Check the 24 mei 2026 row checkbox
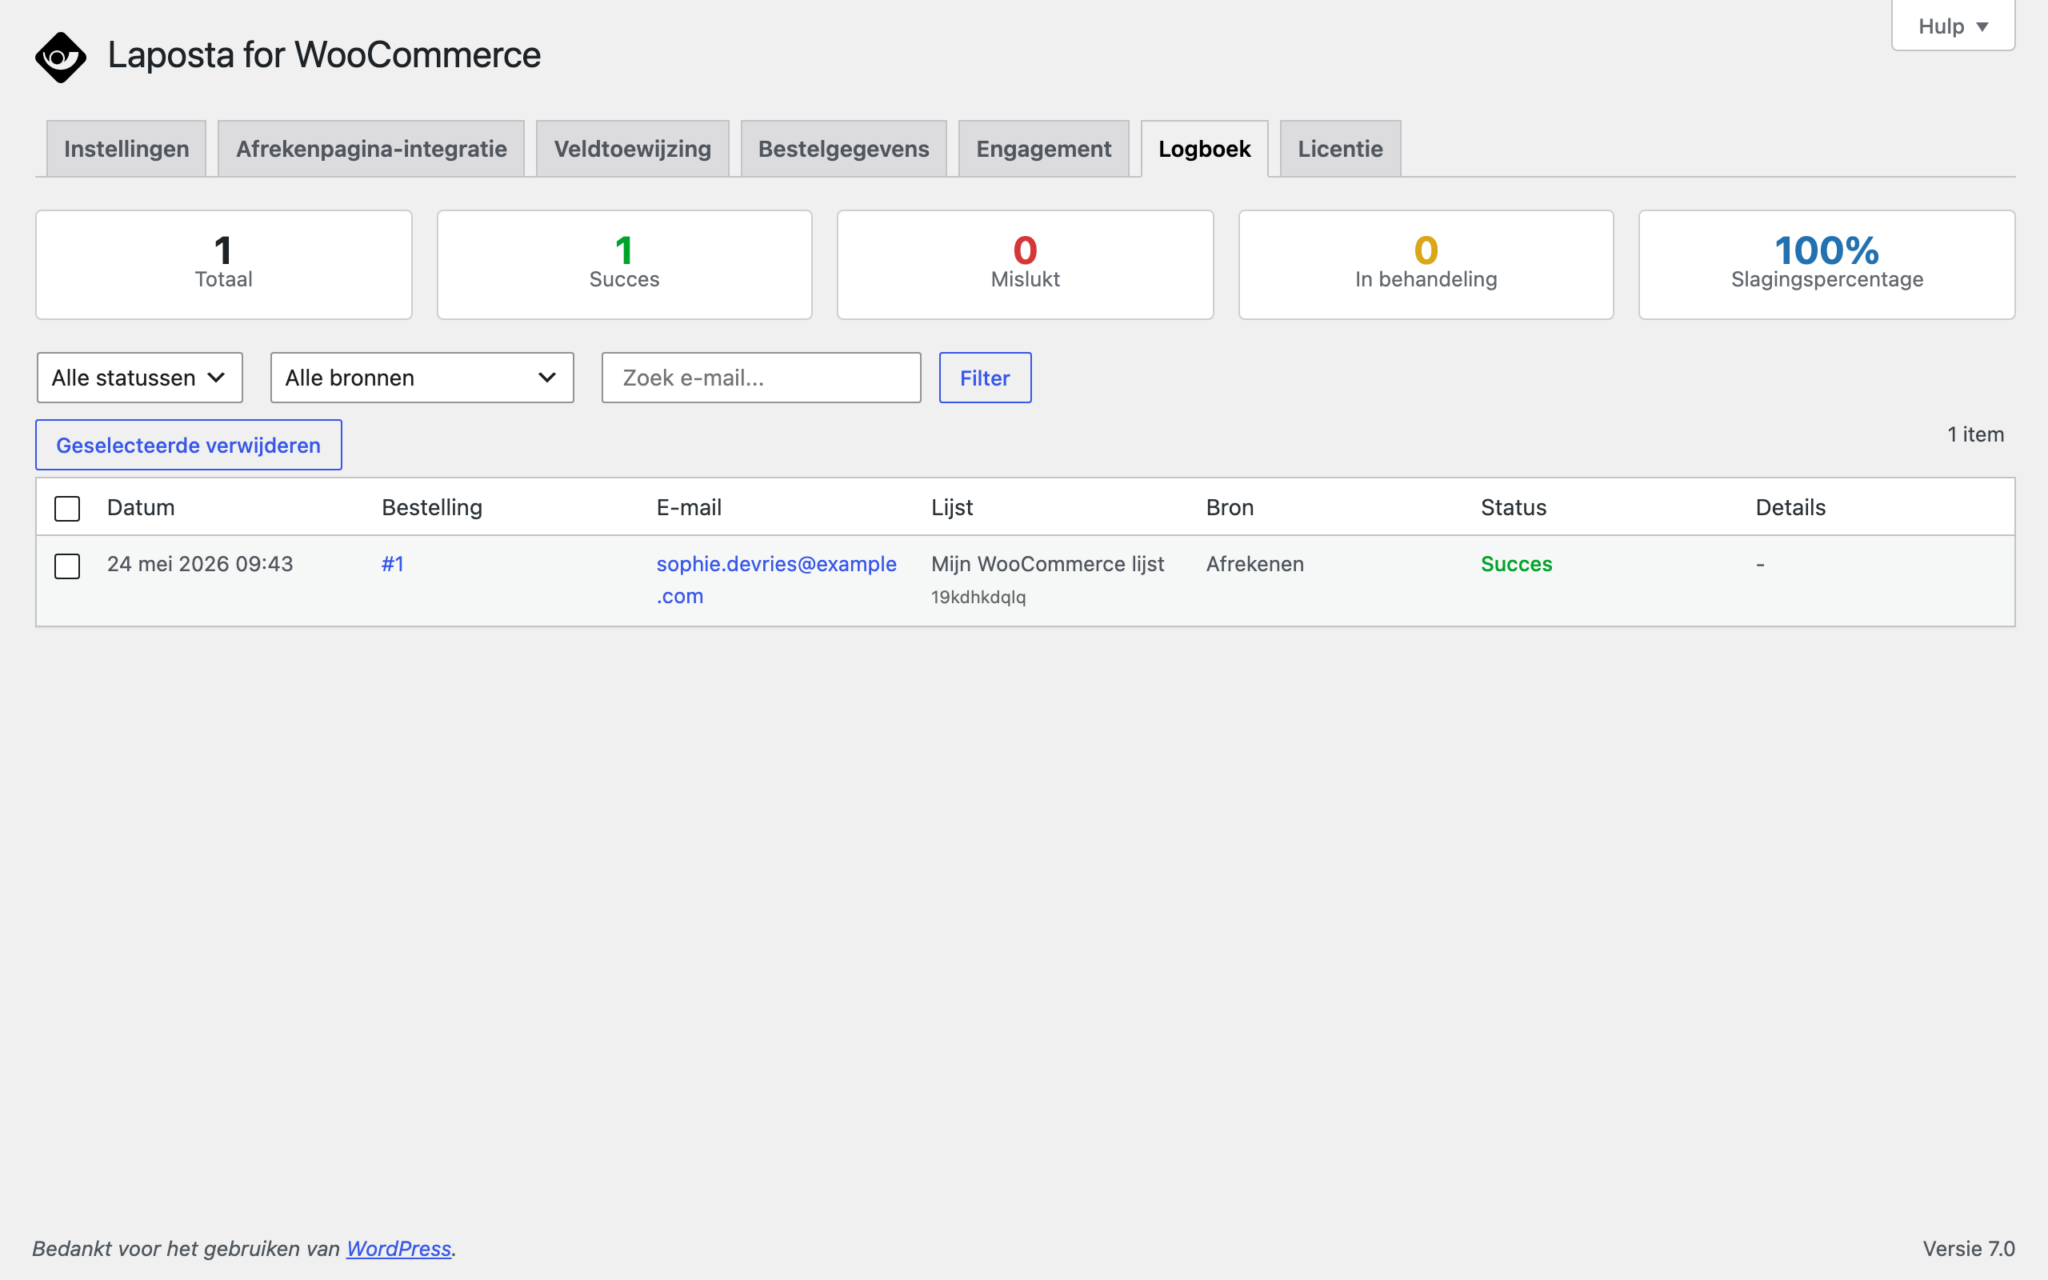This screenshot has width=2048, height=1280. point(67,566)
